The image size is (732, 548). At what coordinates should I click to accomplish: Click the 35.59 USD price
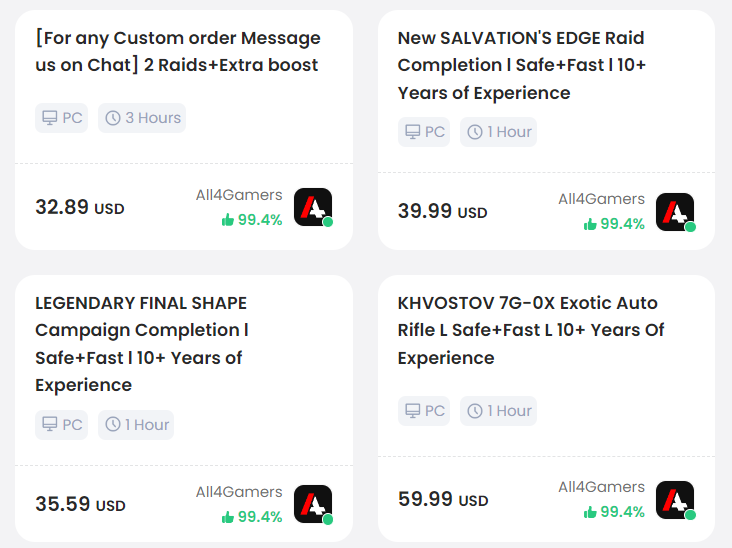click(80, 504)
